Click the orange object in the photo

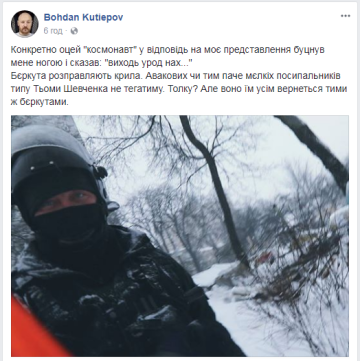pos(33,327)
